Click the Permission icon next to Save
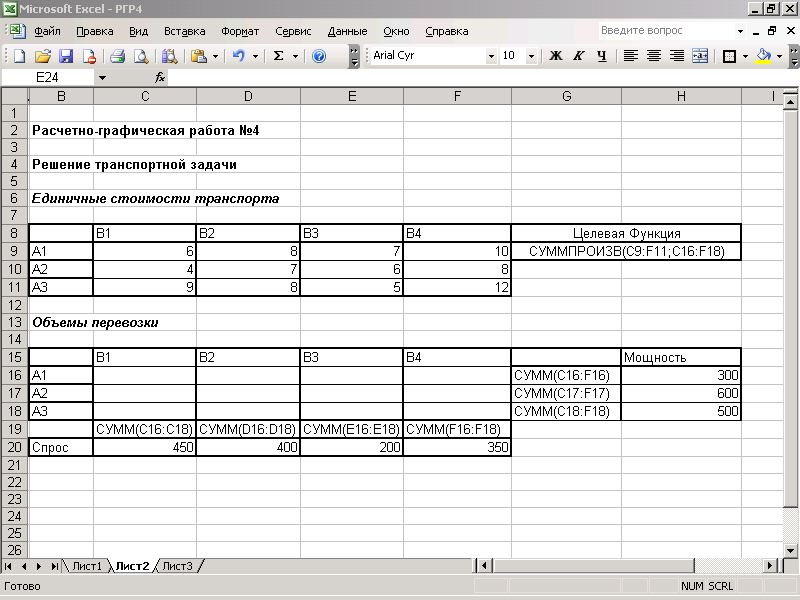The image size is (800, 600). 89,56
